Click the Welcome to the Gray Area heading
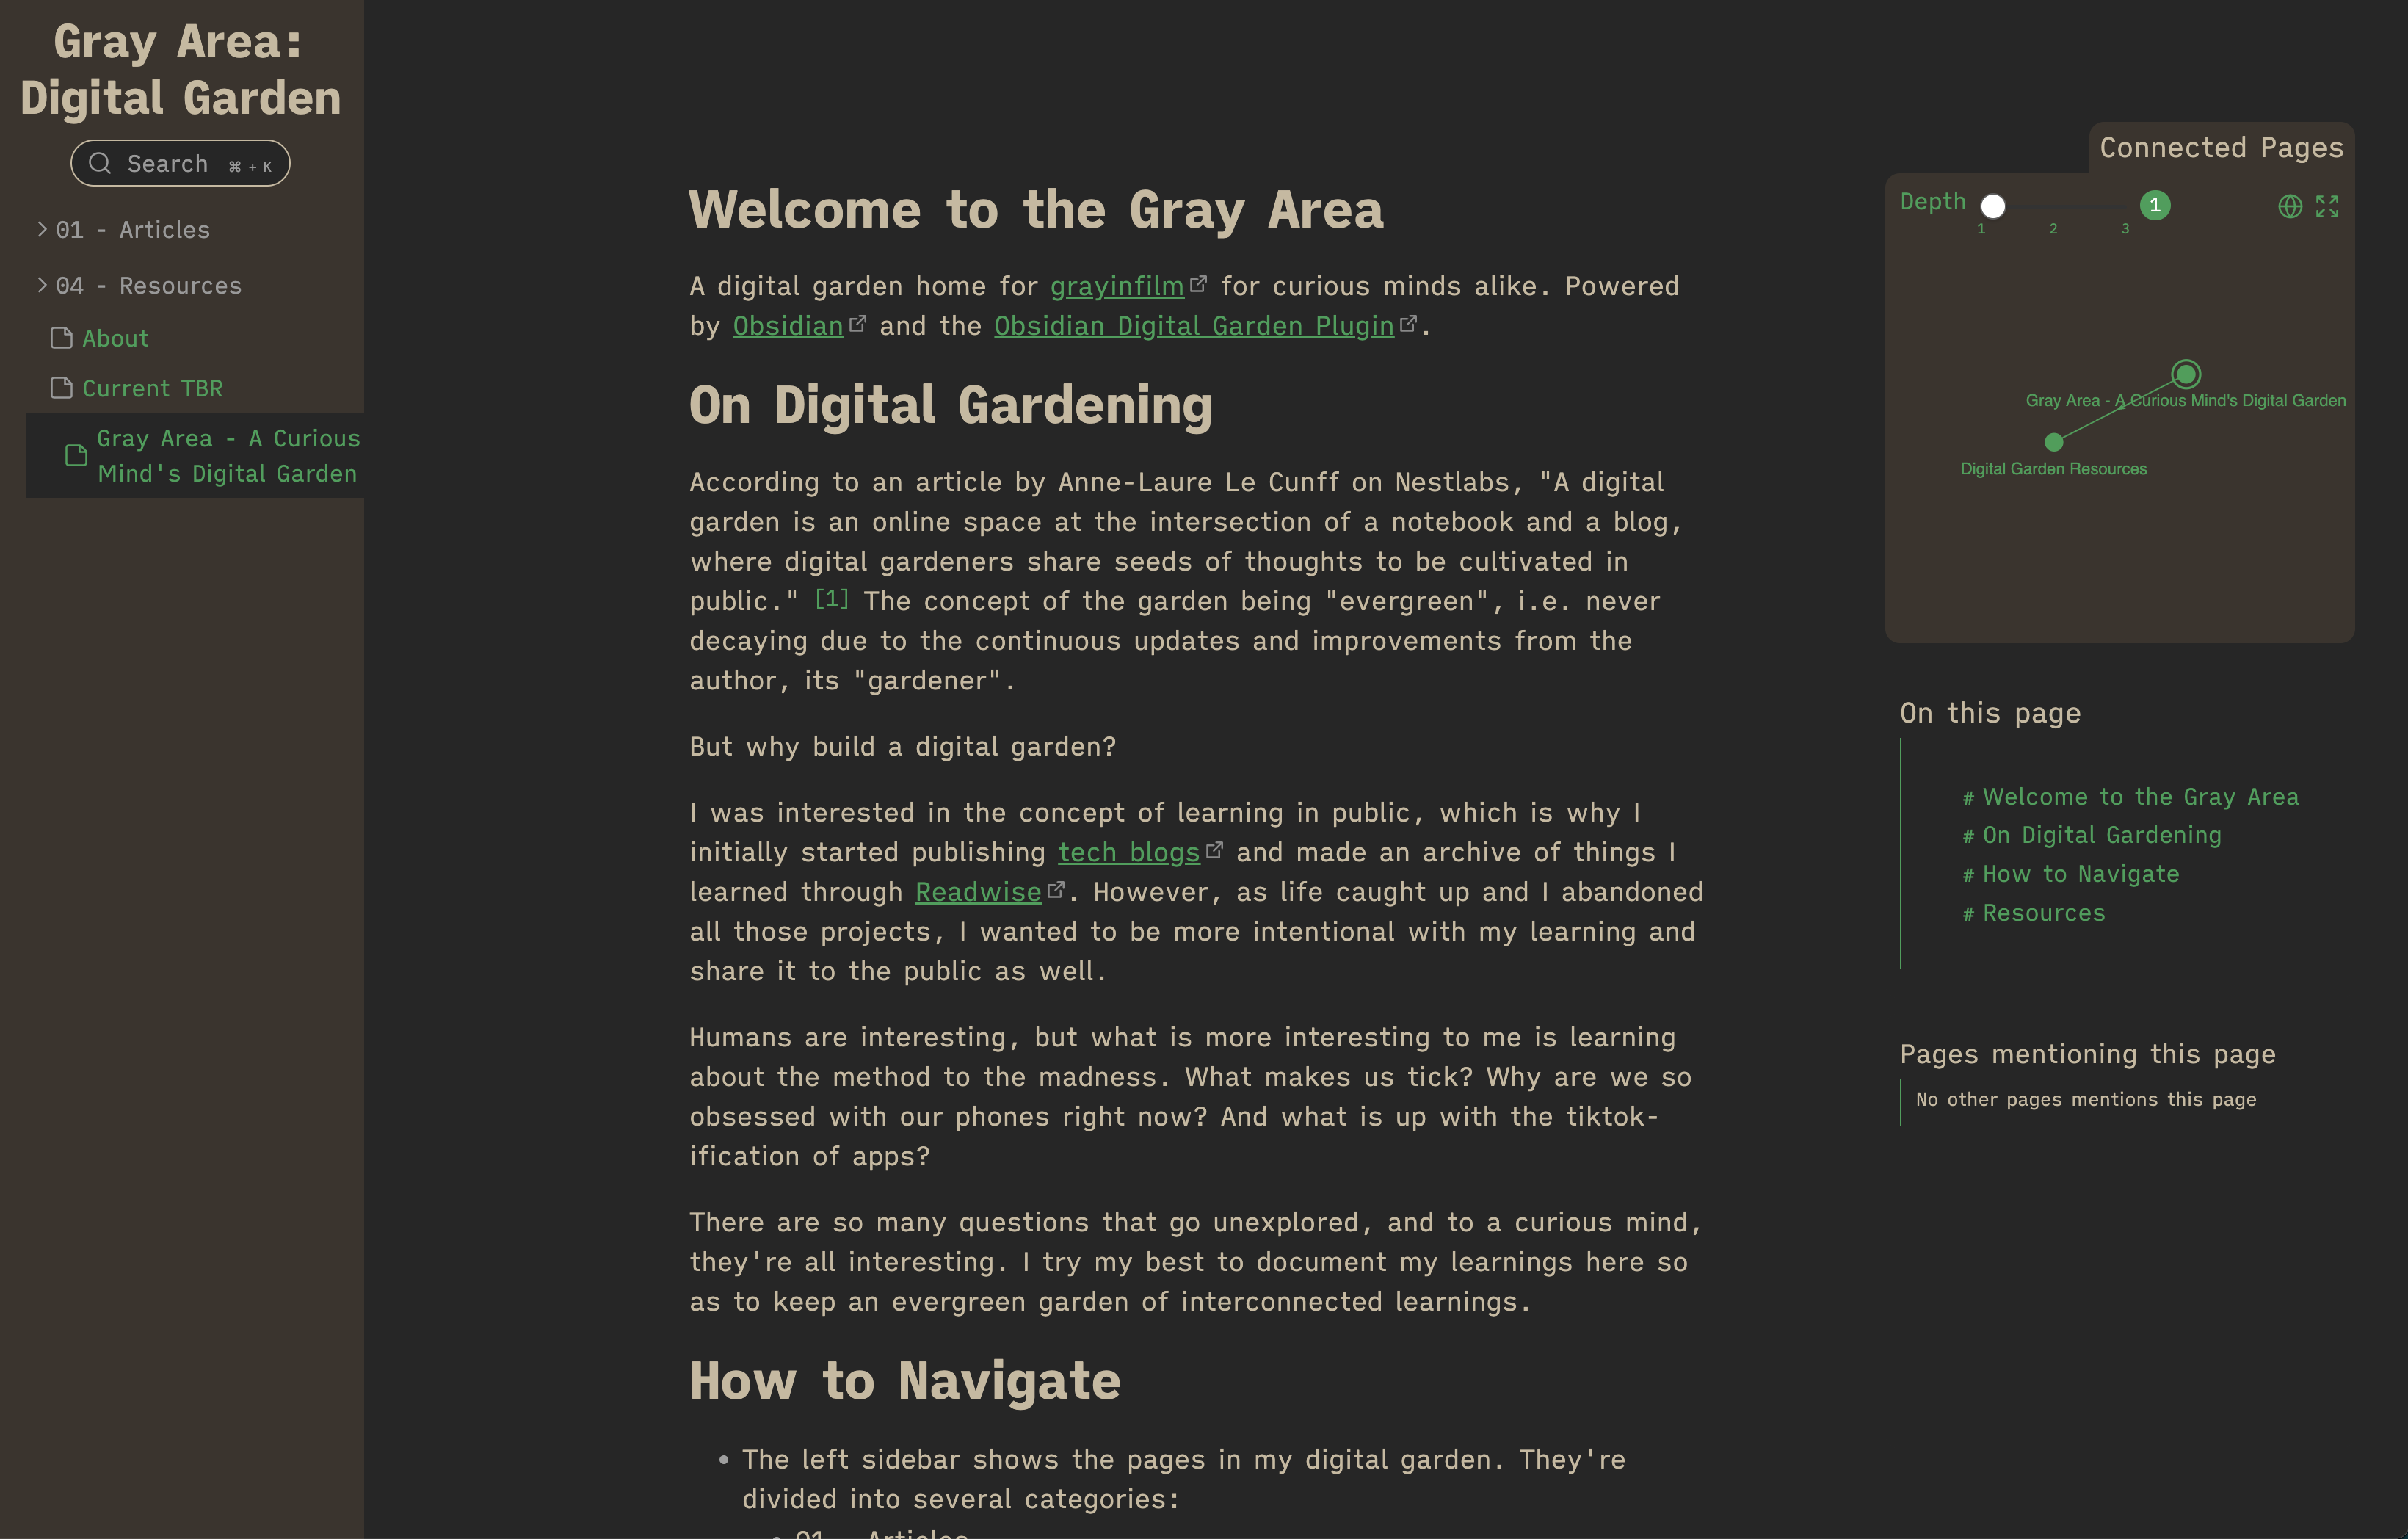The height and width of the screenshot is (1539, 2408). point(1036,210)
